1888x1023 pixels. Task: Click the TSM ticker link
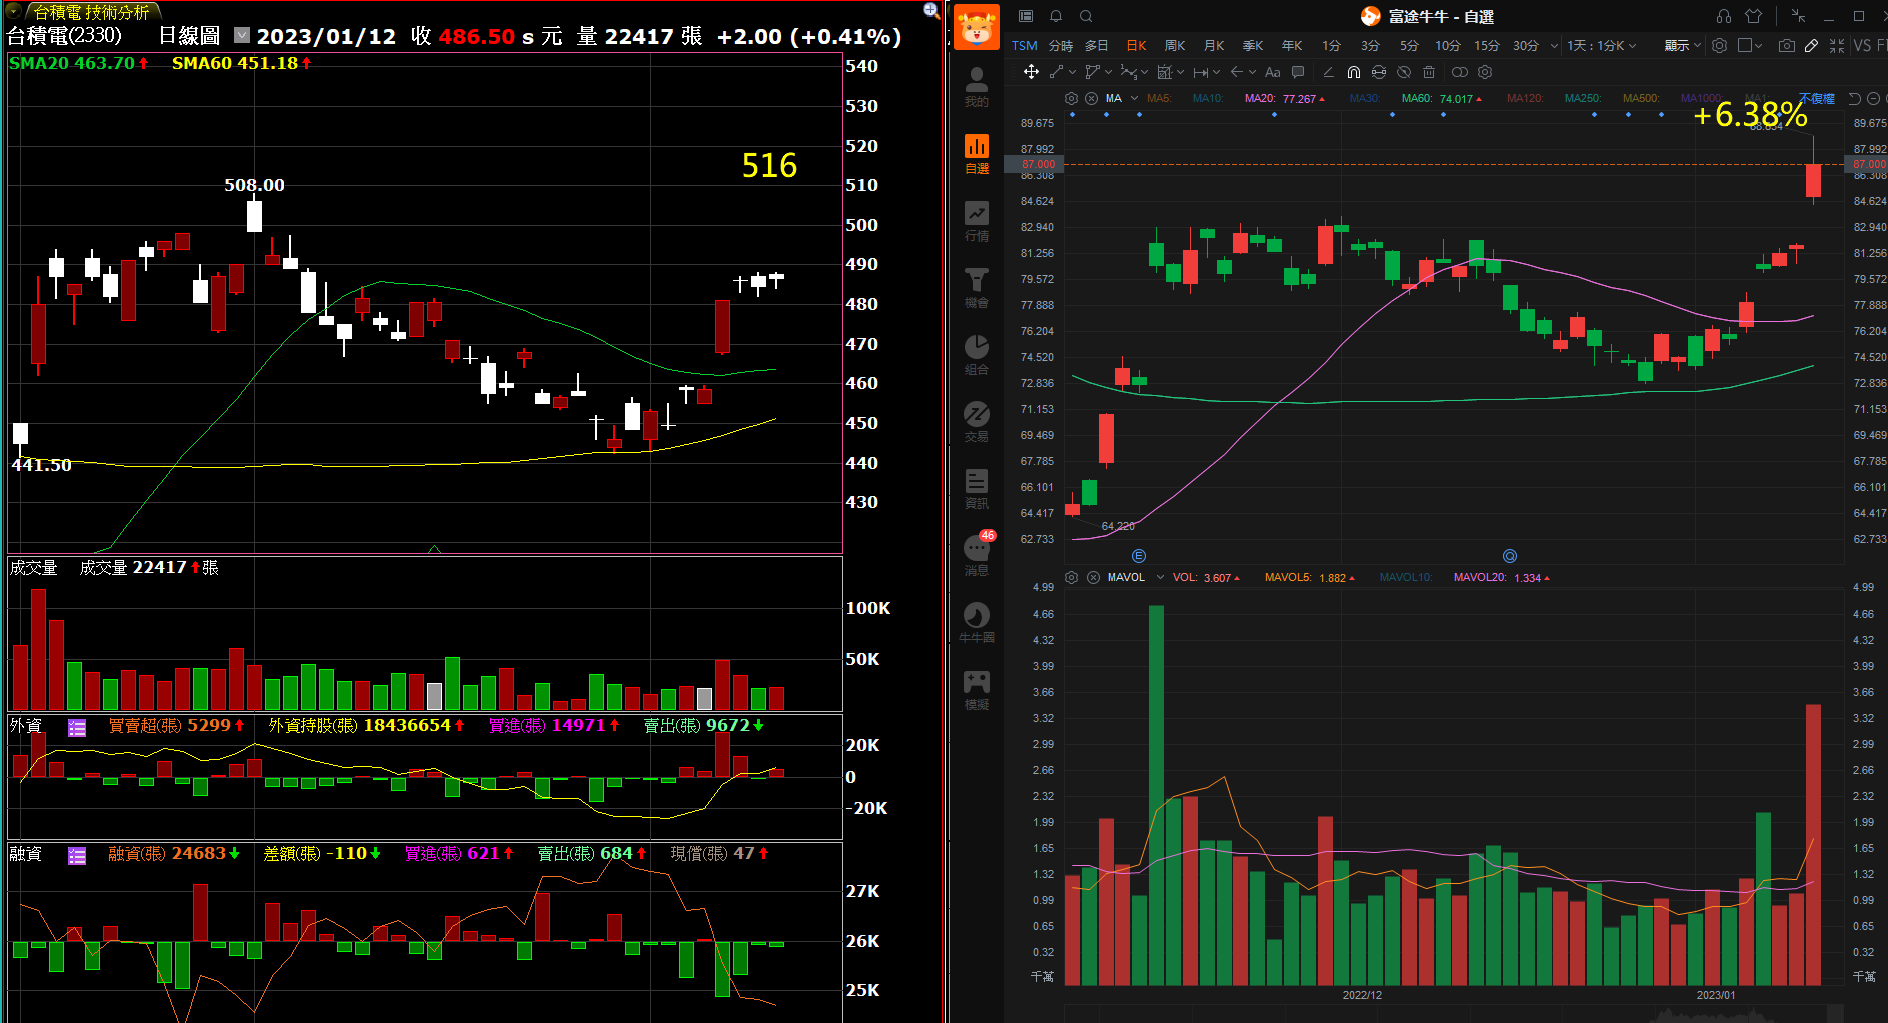click(1024, 45)
